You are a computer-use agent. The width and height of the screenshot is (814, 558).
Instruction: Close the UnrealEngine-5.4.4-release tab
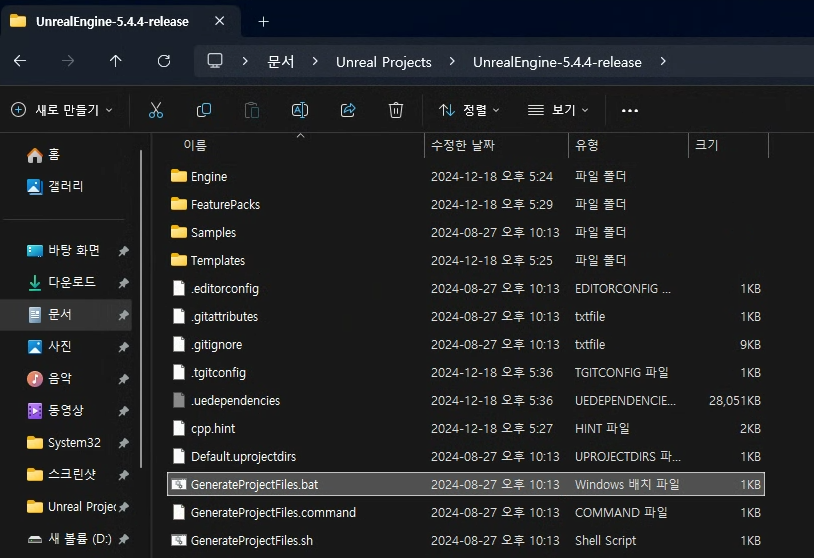(220, 21)
